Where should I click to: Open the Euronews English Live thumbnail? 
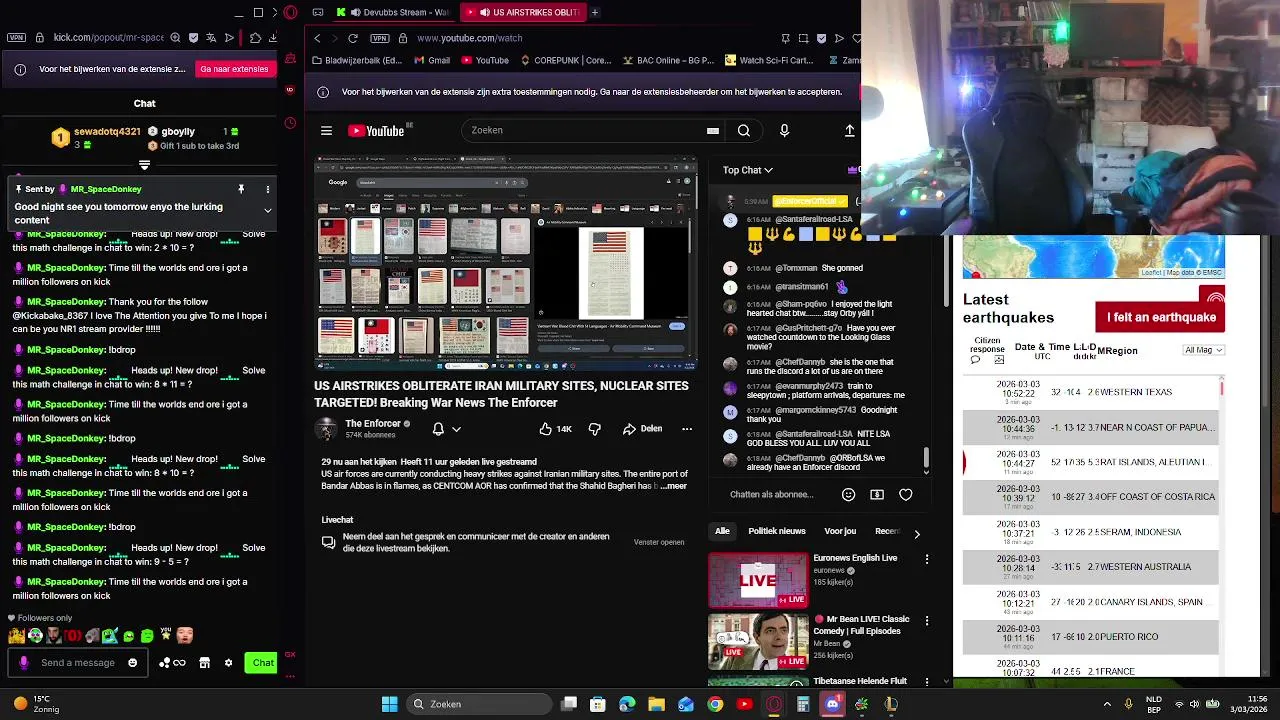[758, 580]
